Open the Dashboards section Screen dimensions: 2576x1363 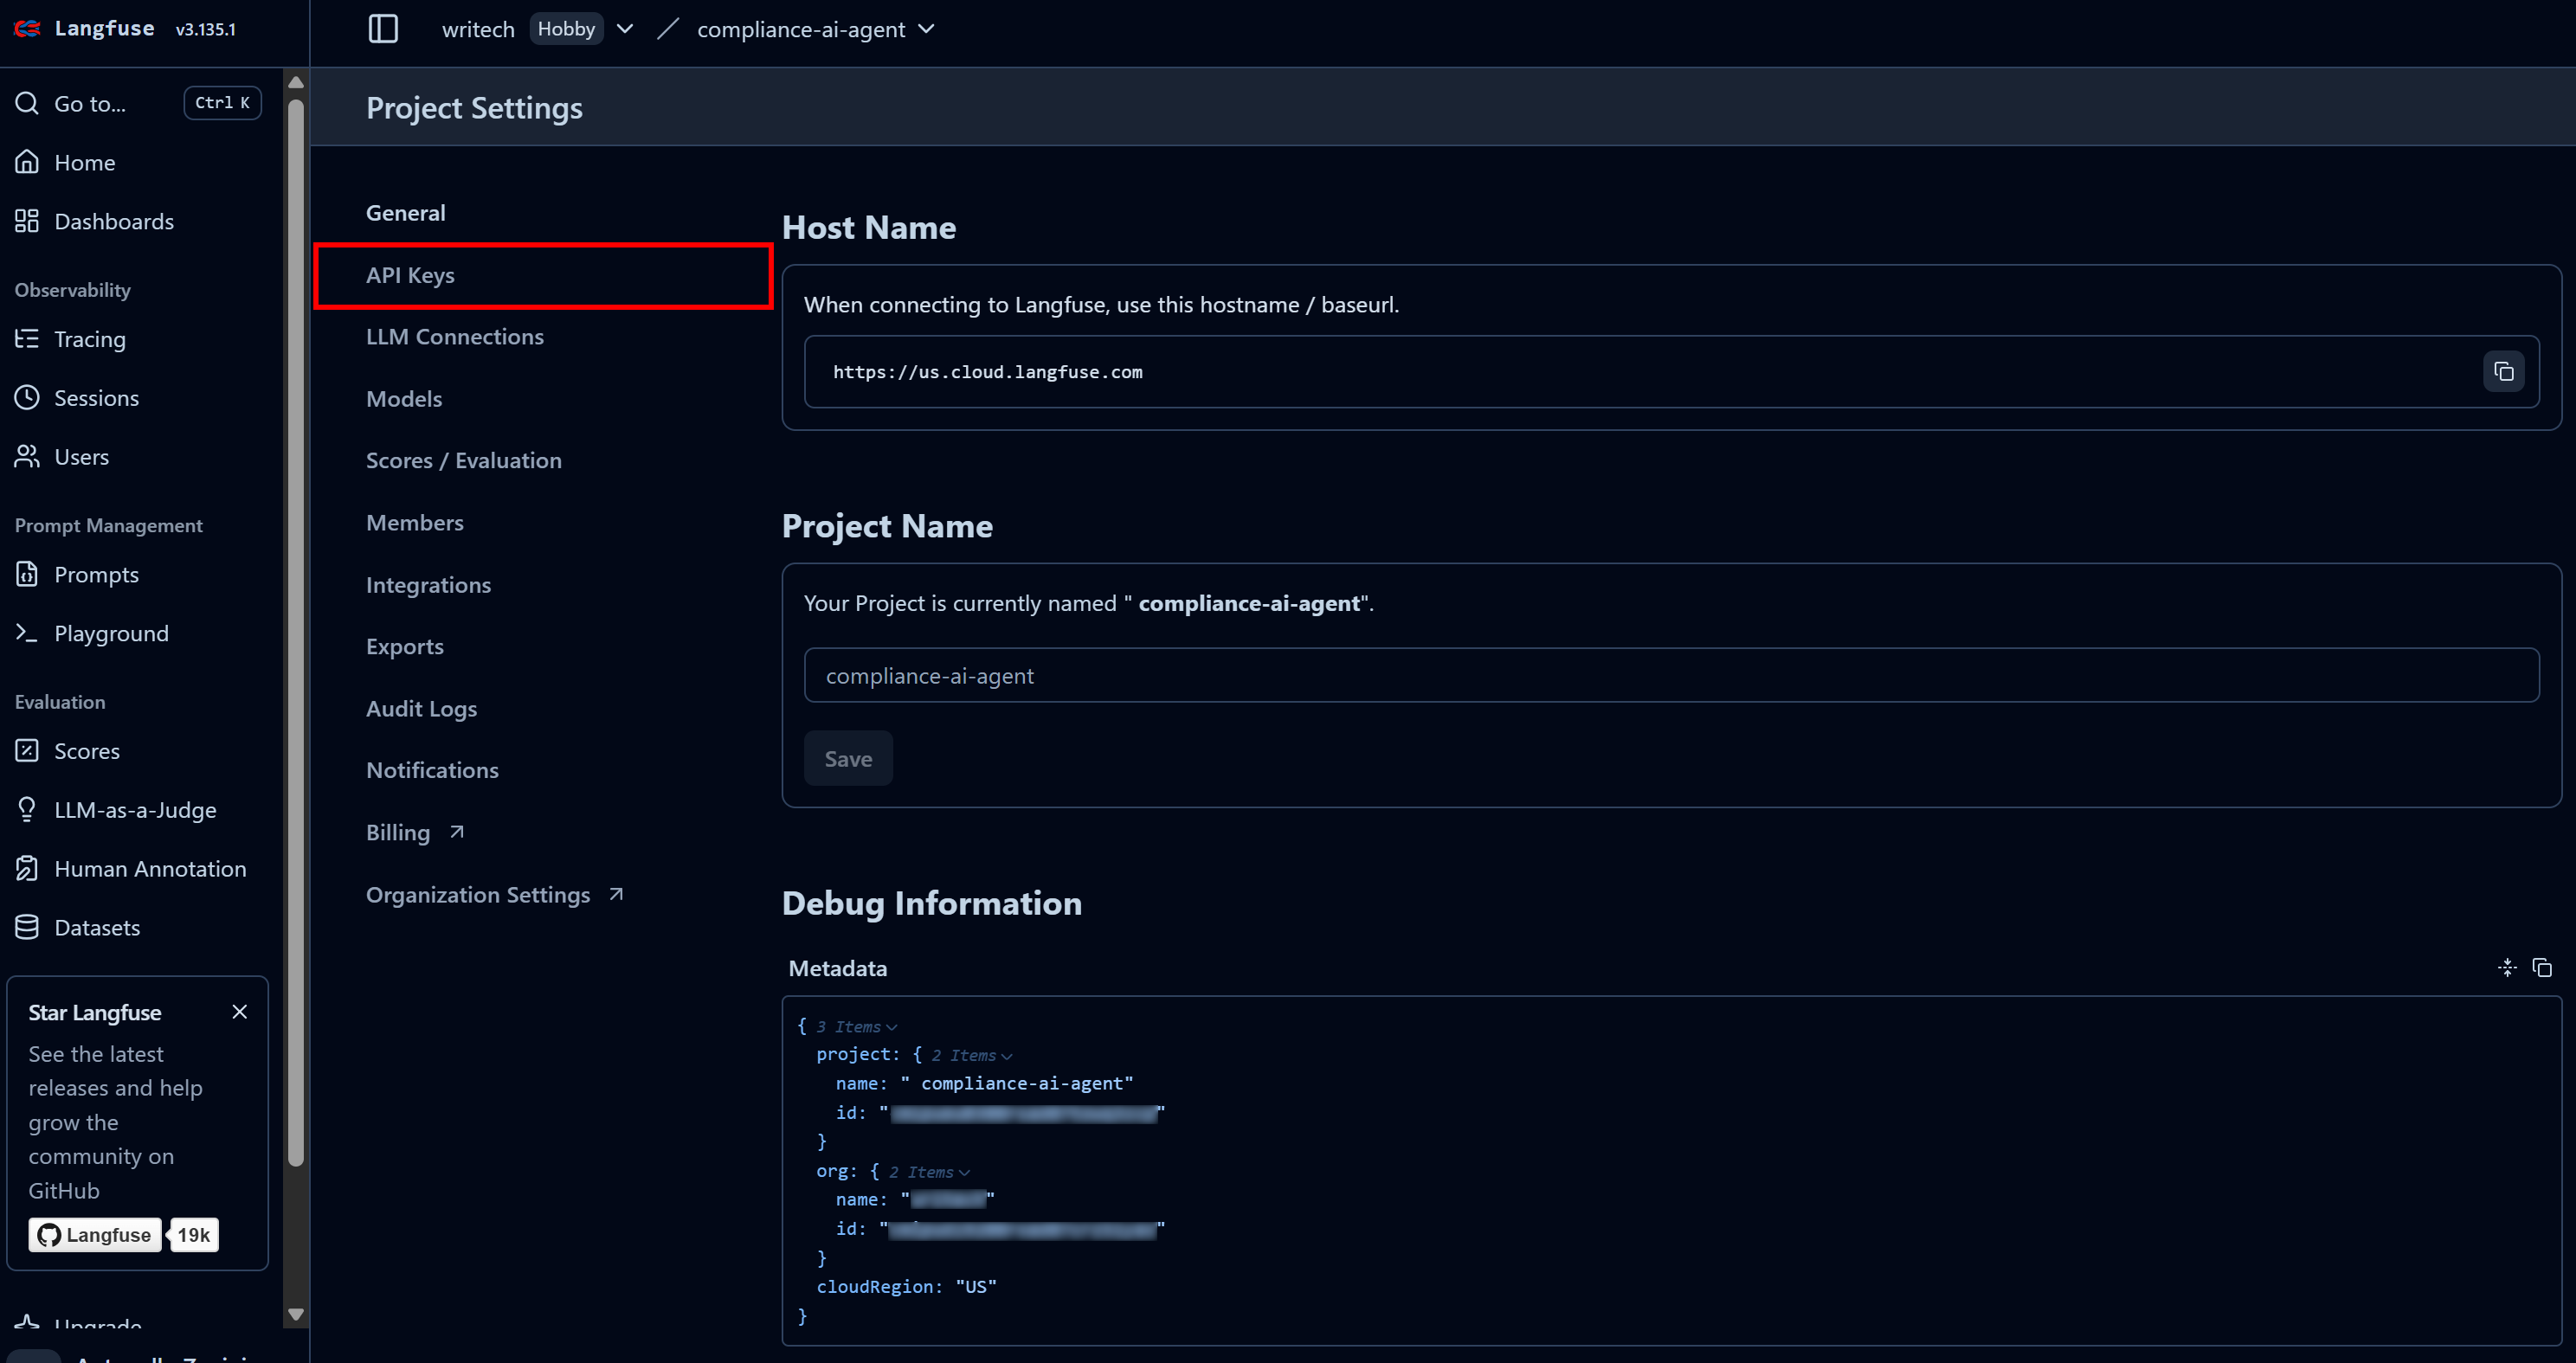tap(113, 221)
